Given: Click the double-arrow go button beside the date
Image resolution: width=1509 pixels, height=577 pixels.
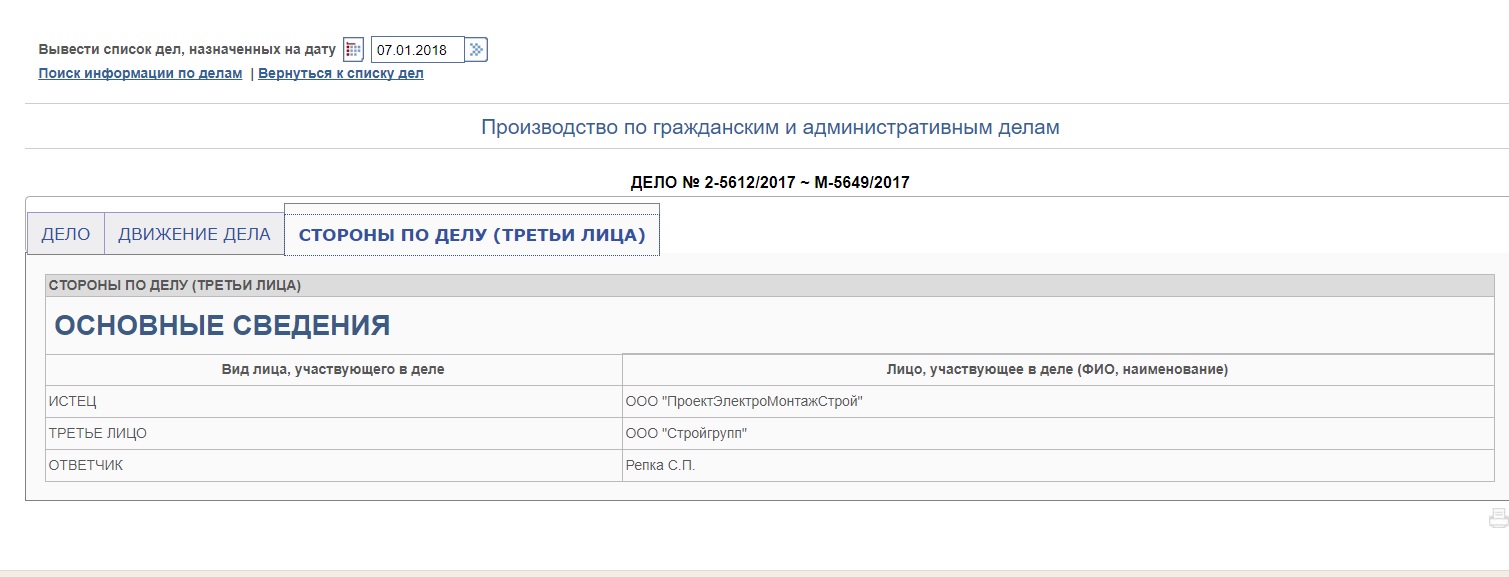Looking at the screenshot, I should coord(477,50).
